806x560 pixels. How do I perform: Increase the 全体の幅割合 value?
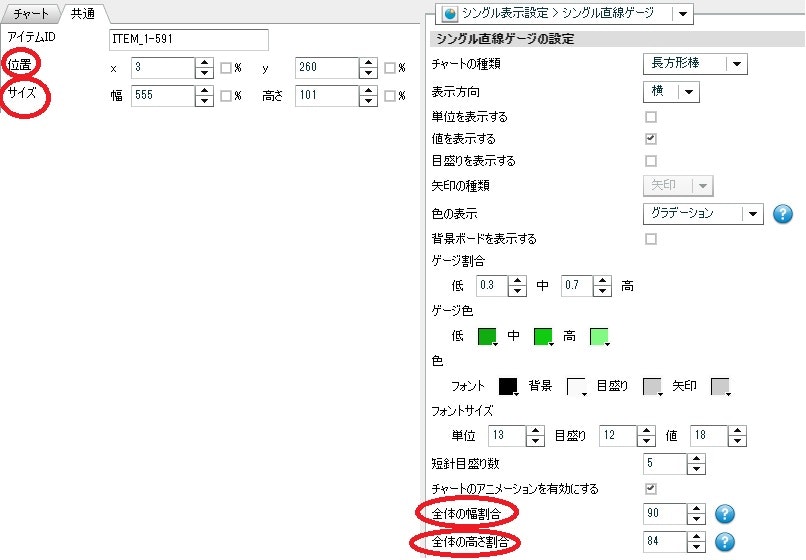pyautogui.click(x=696, y=509)
